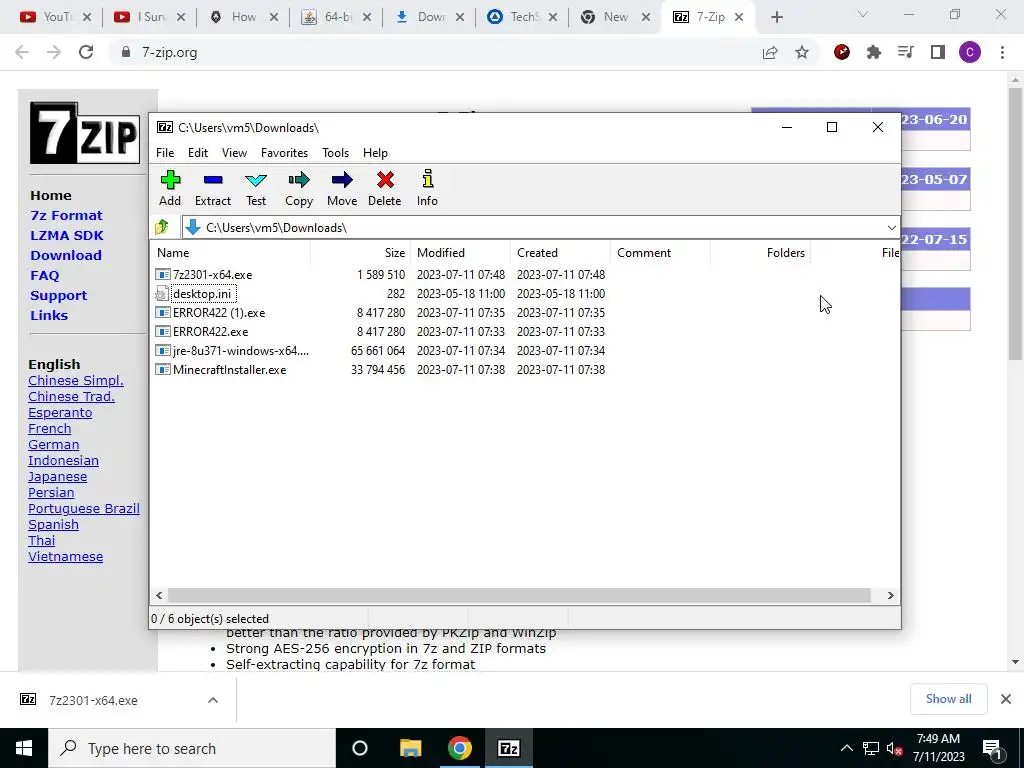Click the muted volume icon in system tray
The image size is (1024, 768).
tap(894, 748)
